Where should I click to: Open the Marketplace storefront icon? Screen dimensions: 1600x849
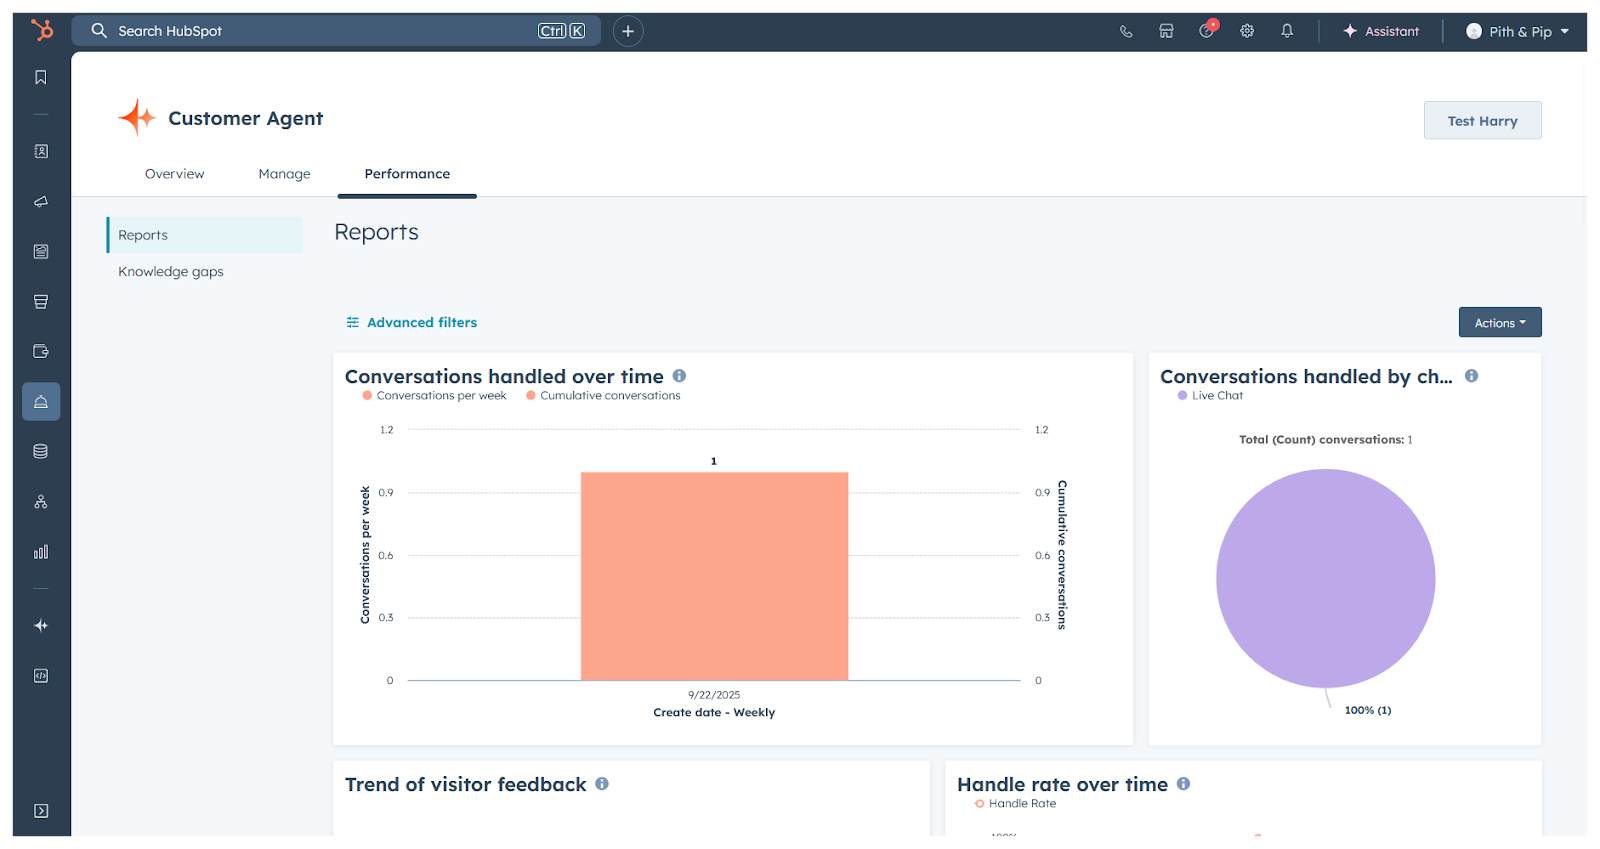[x=1166, y=31]
